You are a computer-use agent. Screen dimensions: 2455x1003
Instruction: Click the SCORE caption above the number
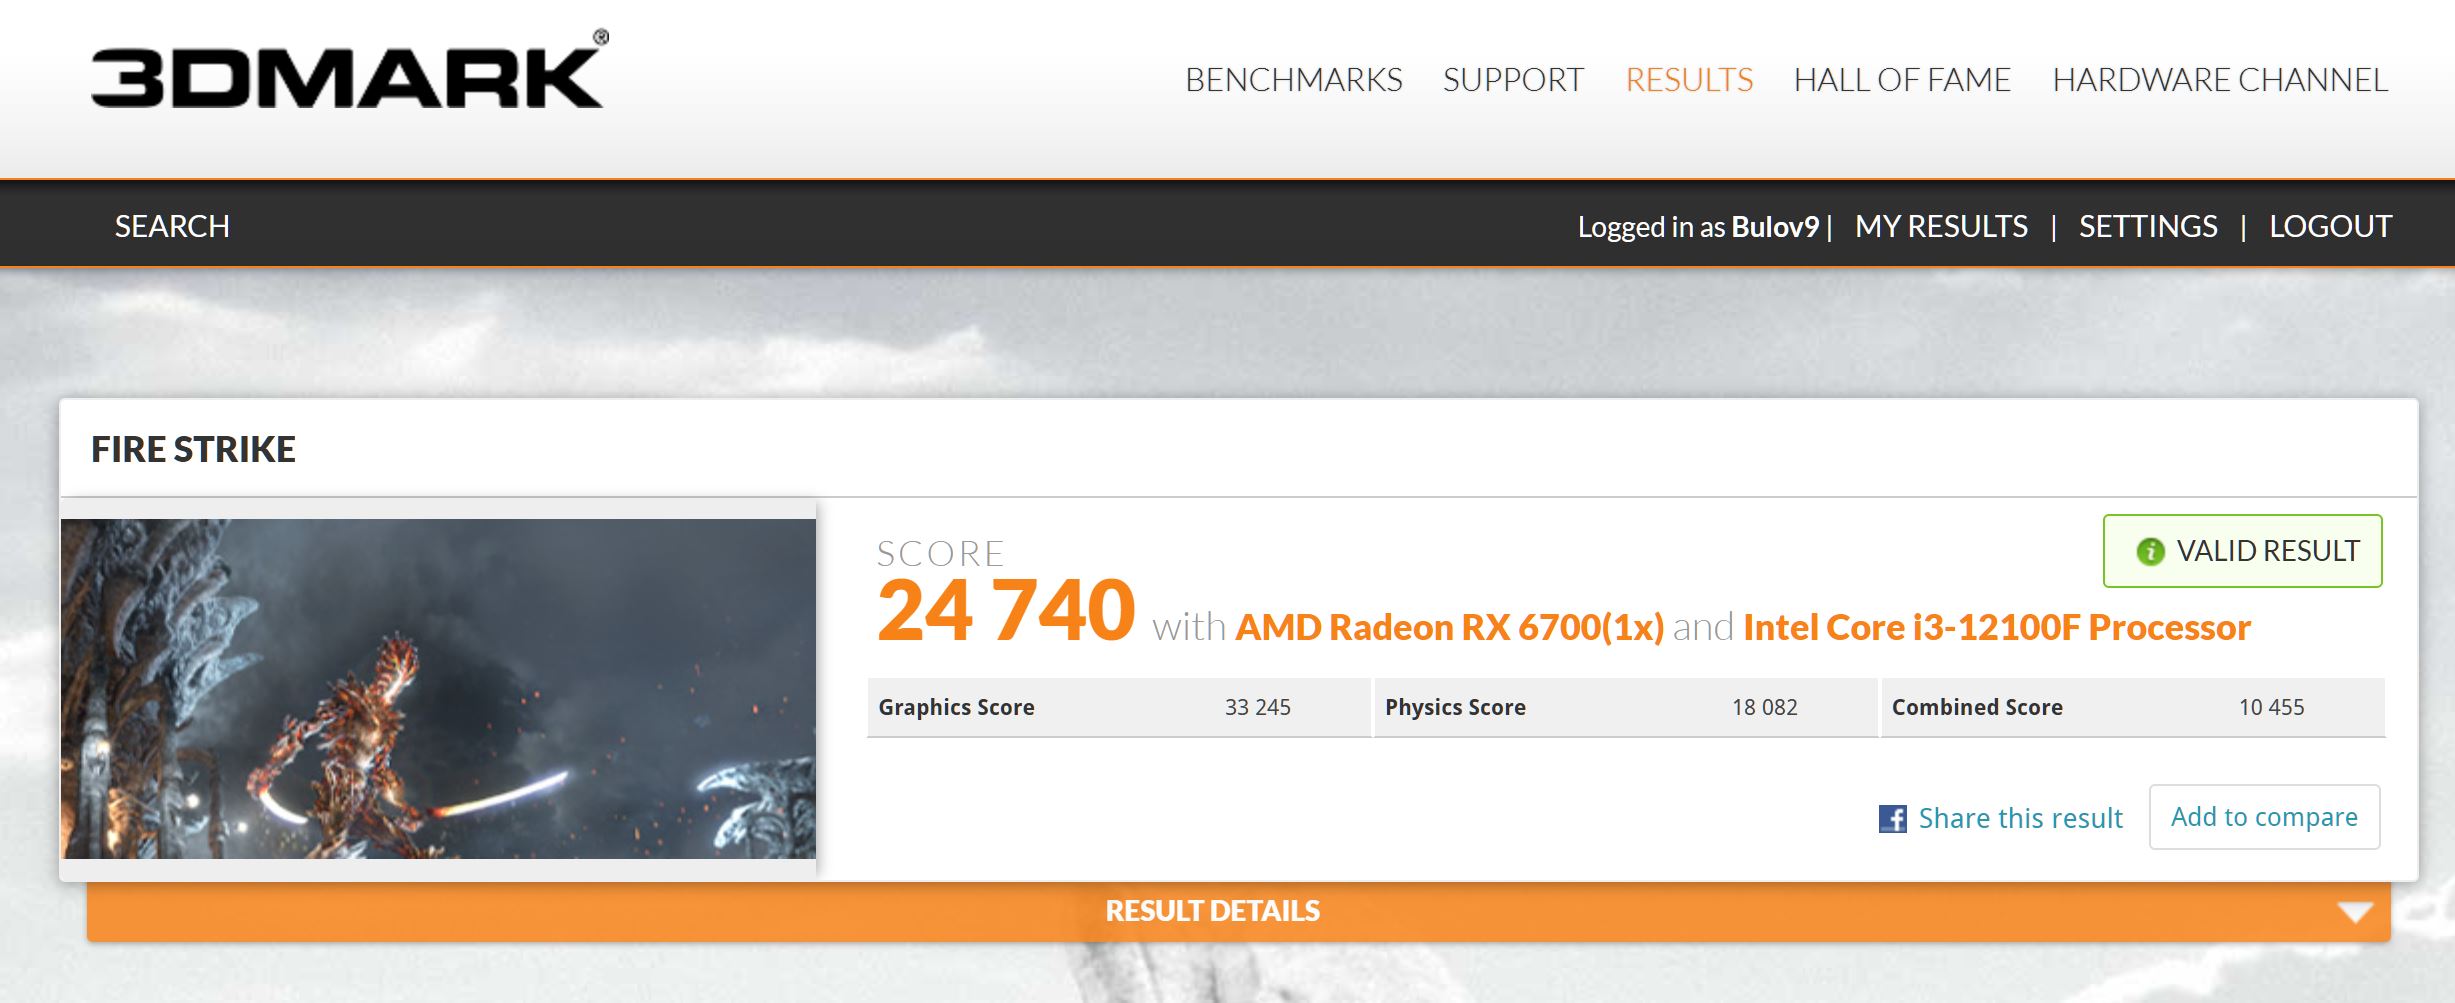[940, 554]
